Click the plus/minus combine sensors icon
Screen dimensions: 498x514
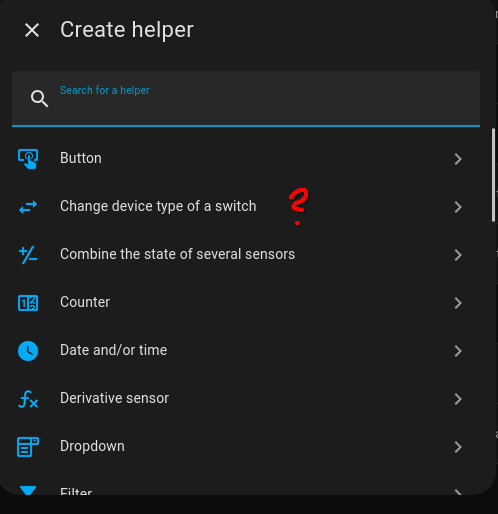(x=28, y=255)
